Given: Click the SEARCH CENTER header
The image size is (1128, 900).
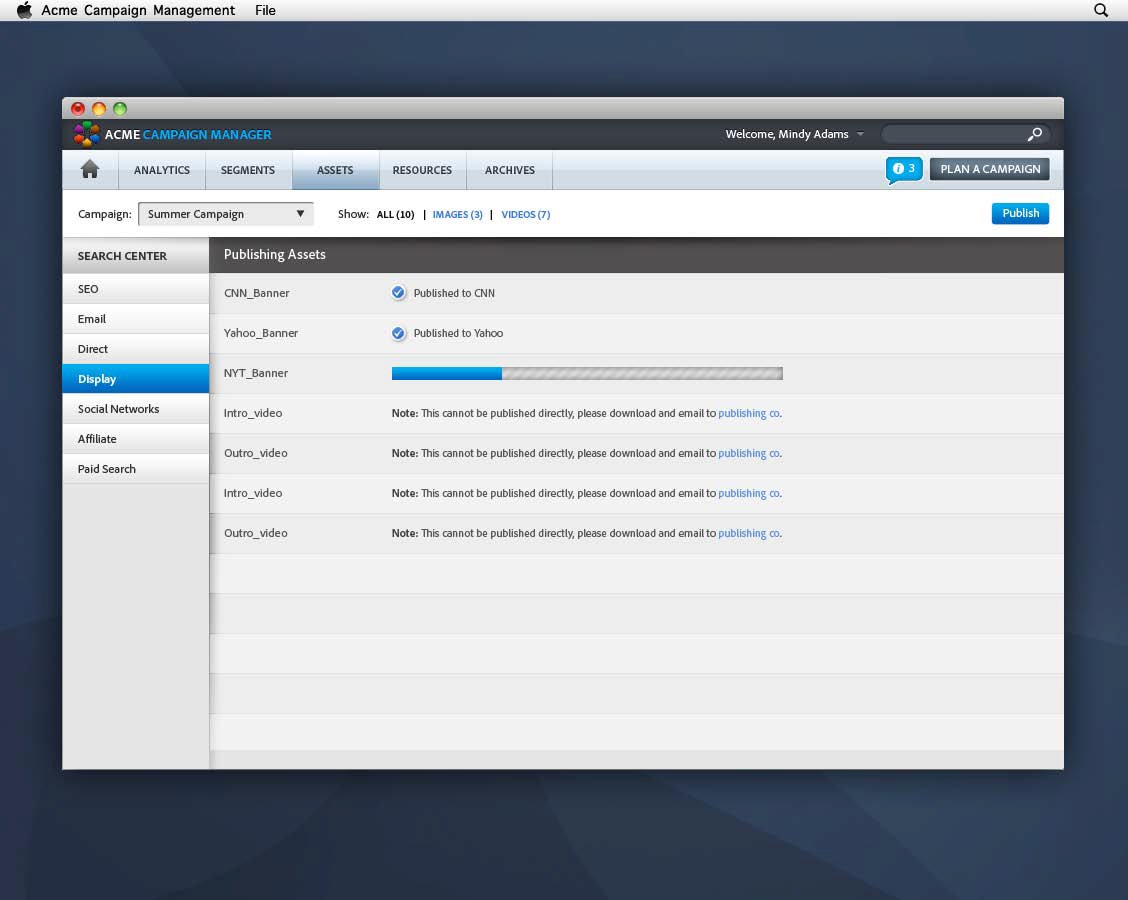Looking at the screenshot, I should pos(136,255).
